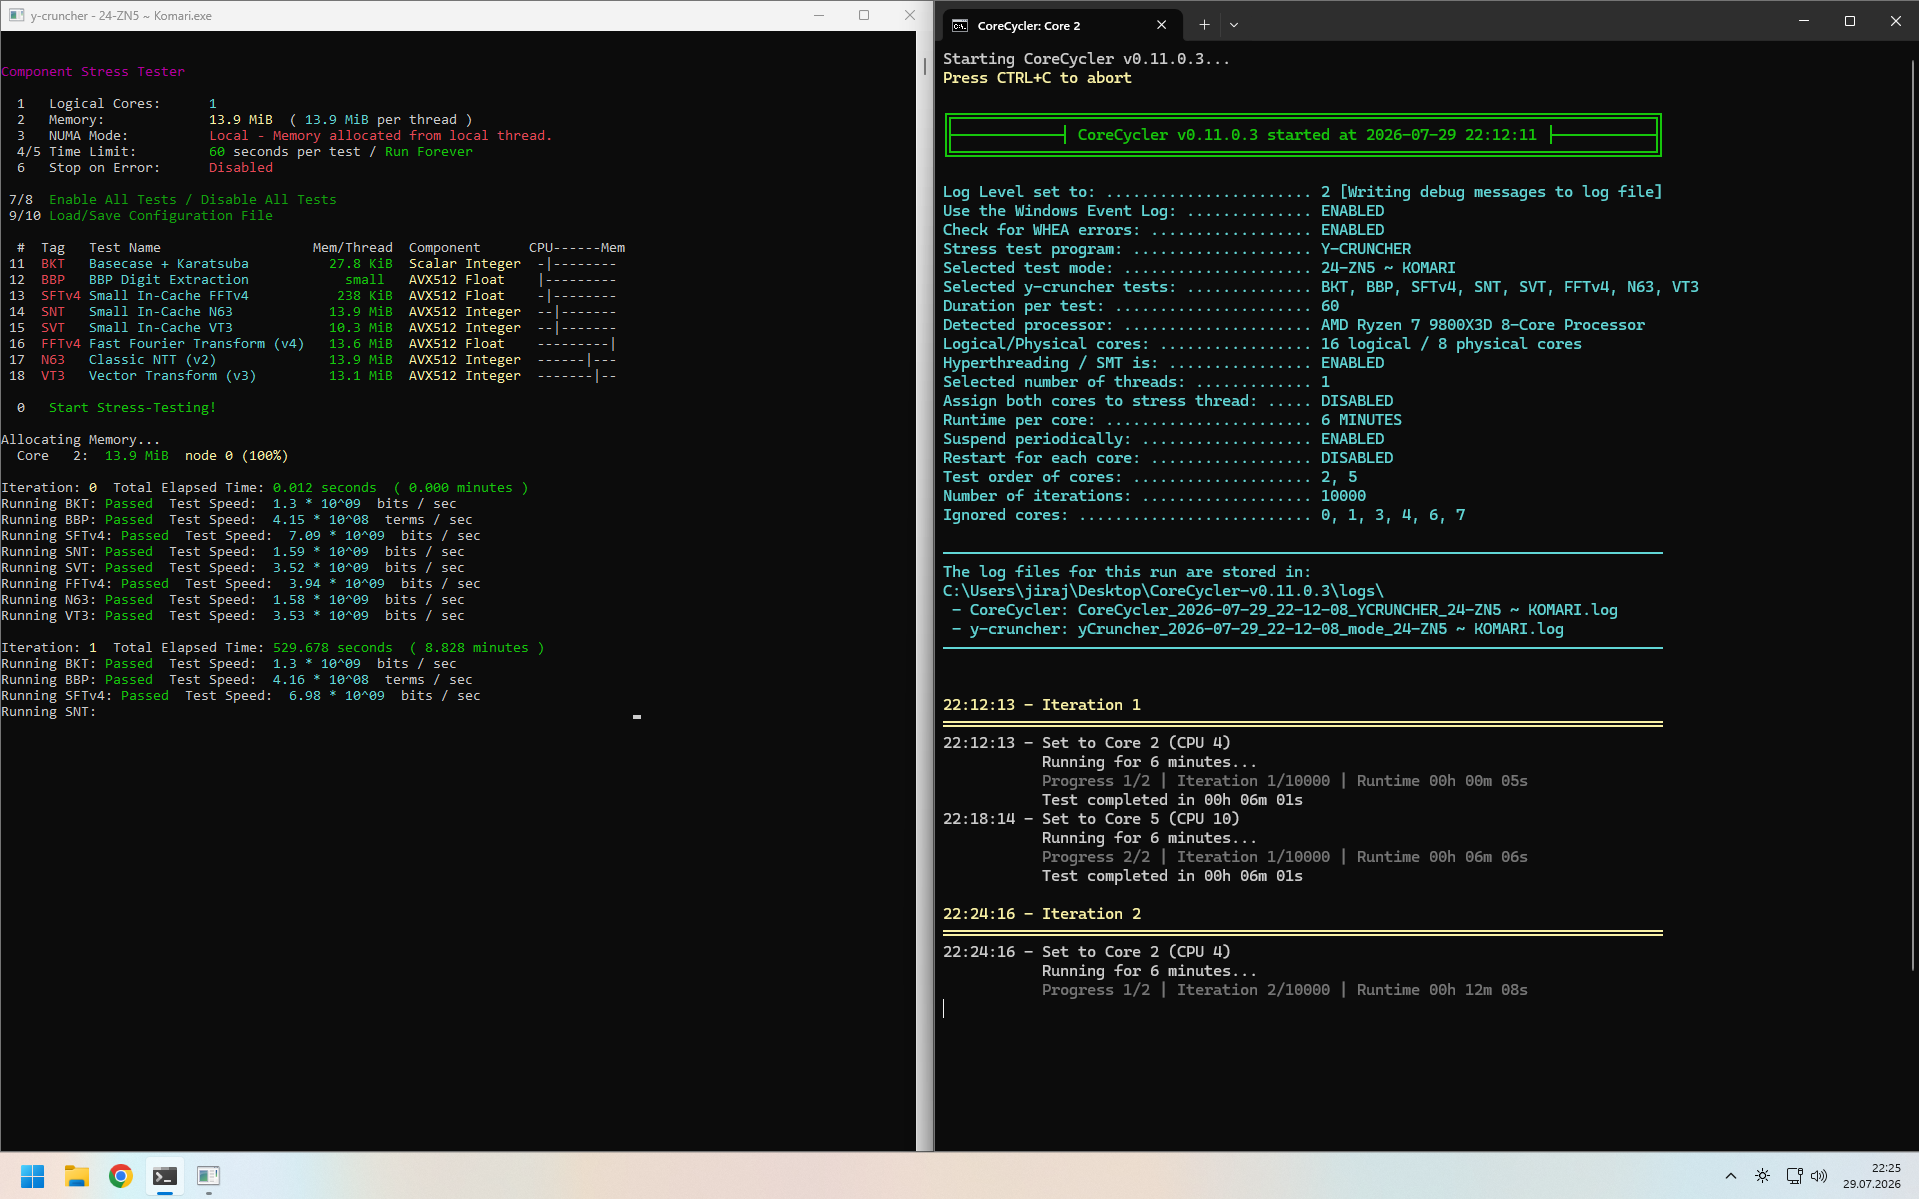
Task: Open the Windows Start menu
Action: (x=33, y=1176)
